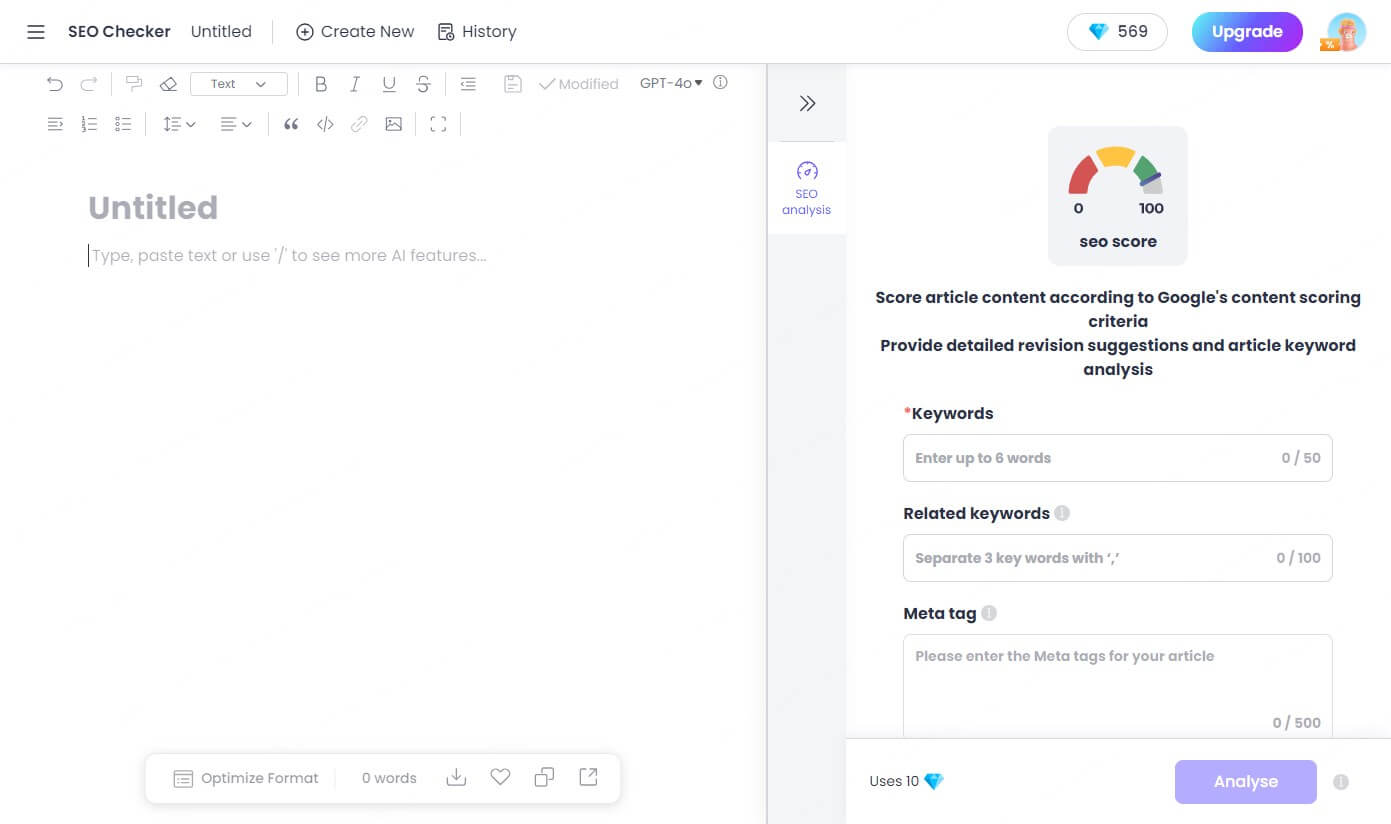Click the eraser clear formatting icon
This screenshot has height=824, width=1391.
168,84
